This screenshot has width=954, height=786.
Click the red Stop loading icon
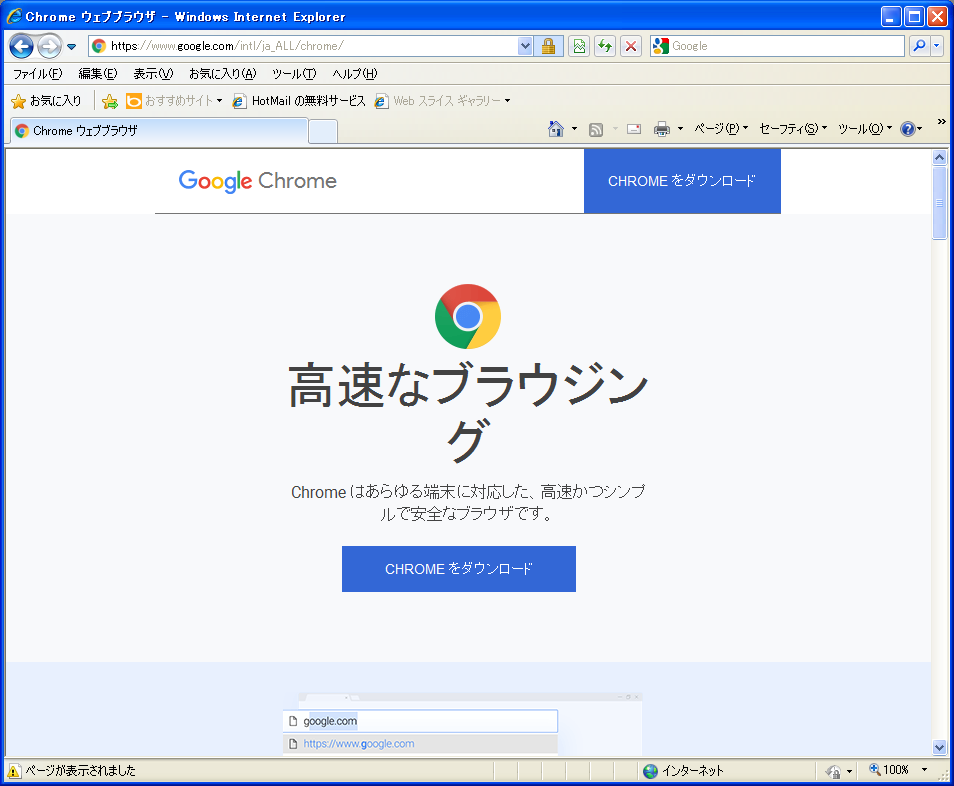pyautogui.click(x=631, y=46)
